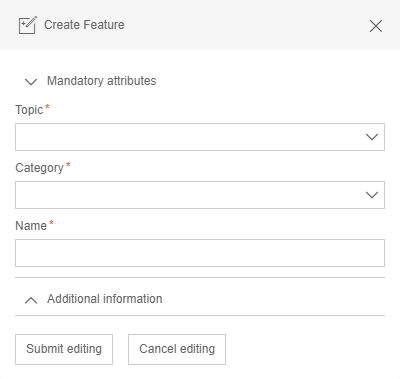
Task: Click the Create Feature pencil icon
Action: click(28, 25)
